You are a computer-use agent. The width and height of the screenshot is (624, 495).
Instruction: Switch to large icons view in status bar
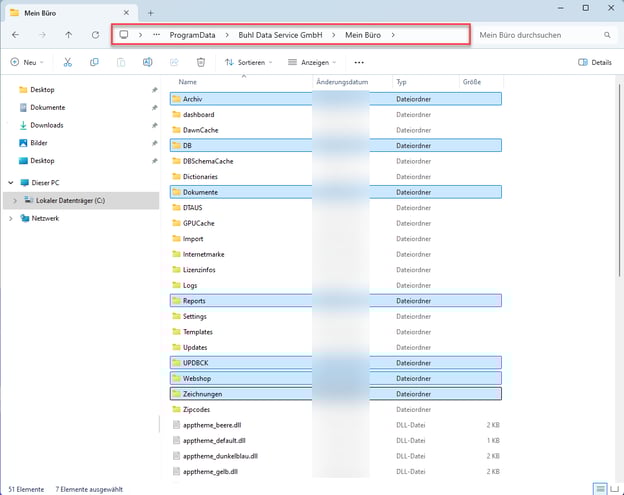pos(613,489)
